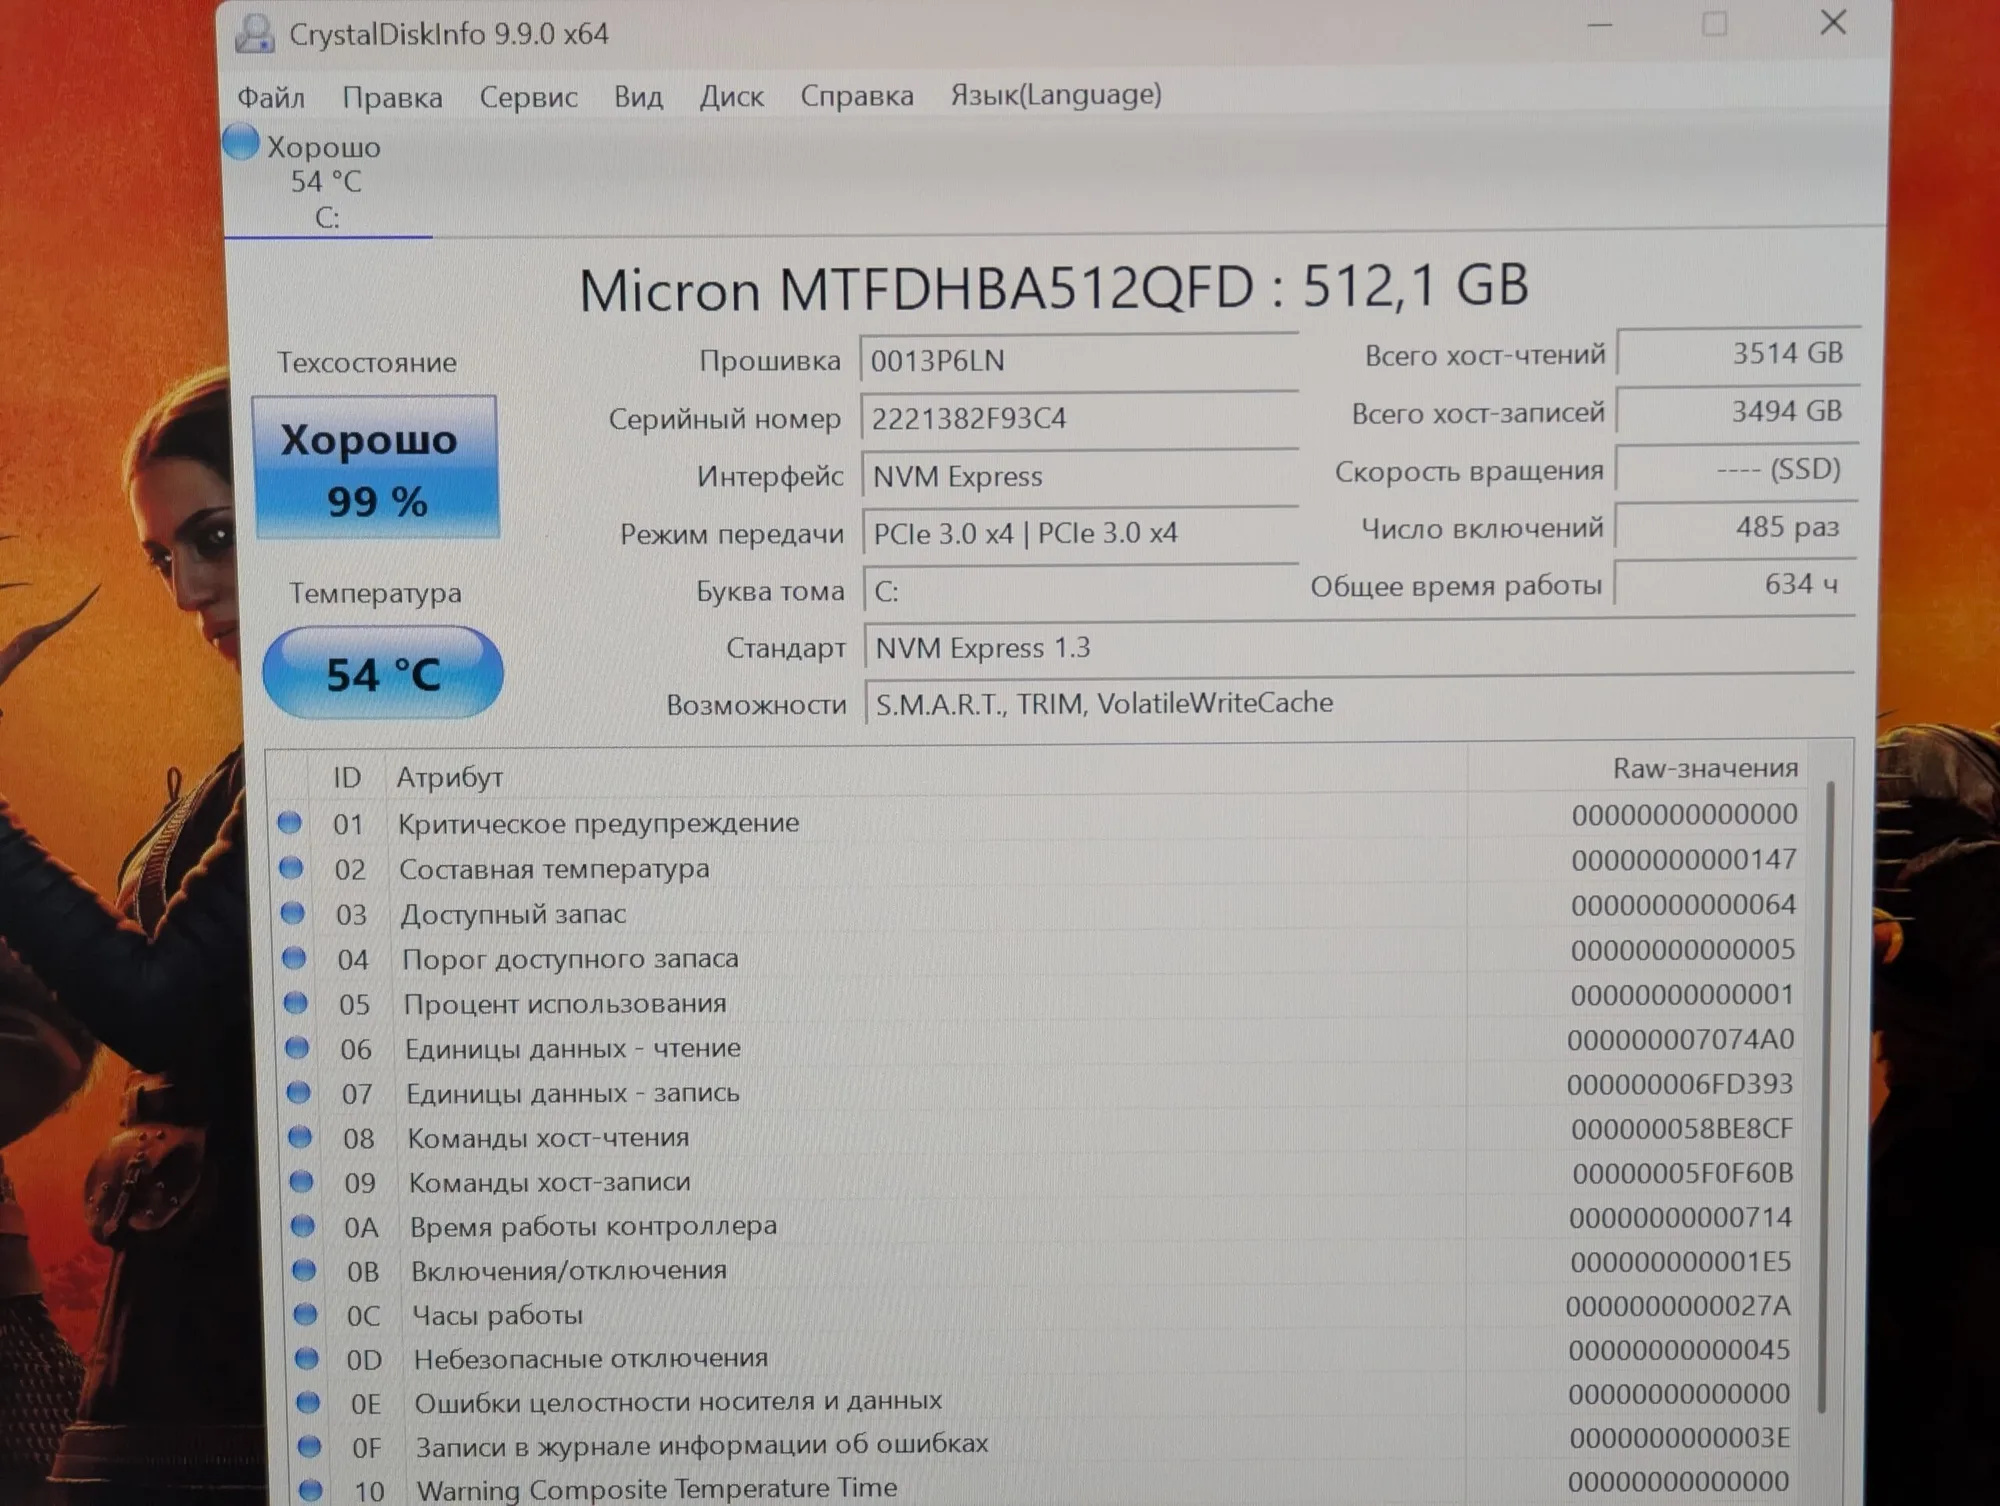This screenshot has width=2000, height=1506.
Task: Click status dot of Процент использования row
Action: pos(296,1002)
